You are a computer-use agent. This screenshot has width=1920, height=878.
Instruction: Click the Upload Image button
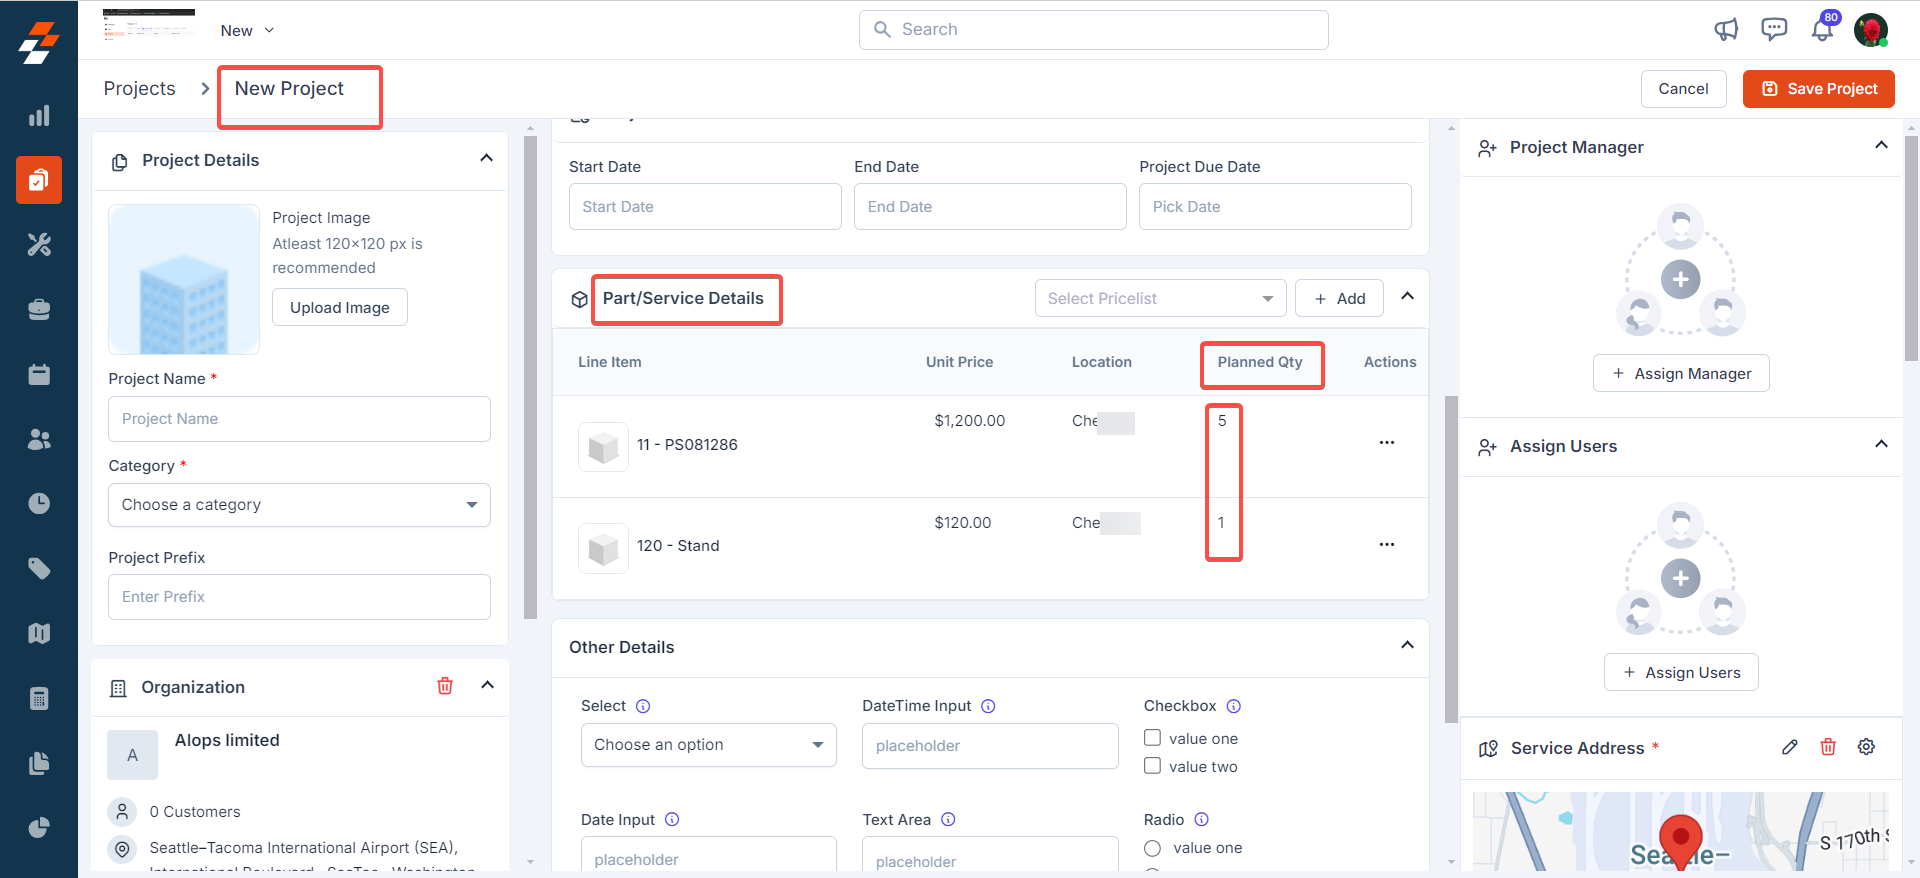coord(339,308)
